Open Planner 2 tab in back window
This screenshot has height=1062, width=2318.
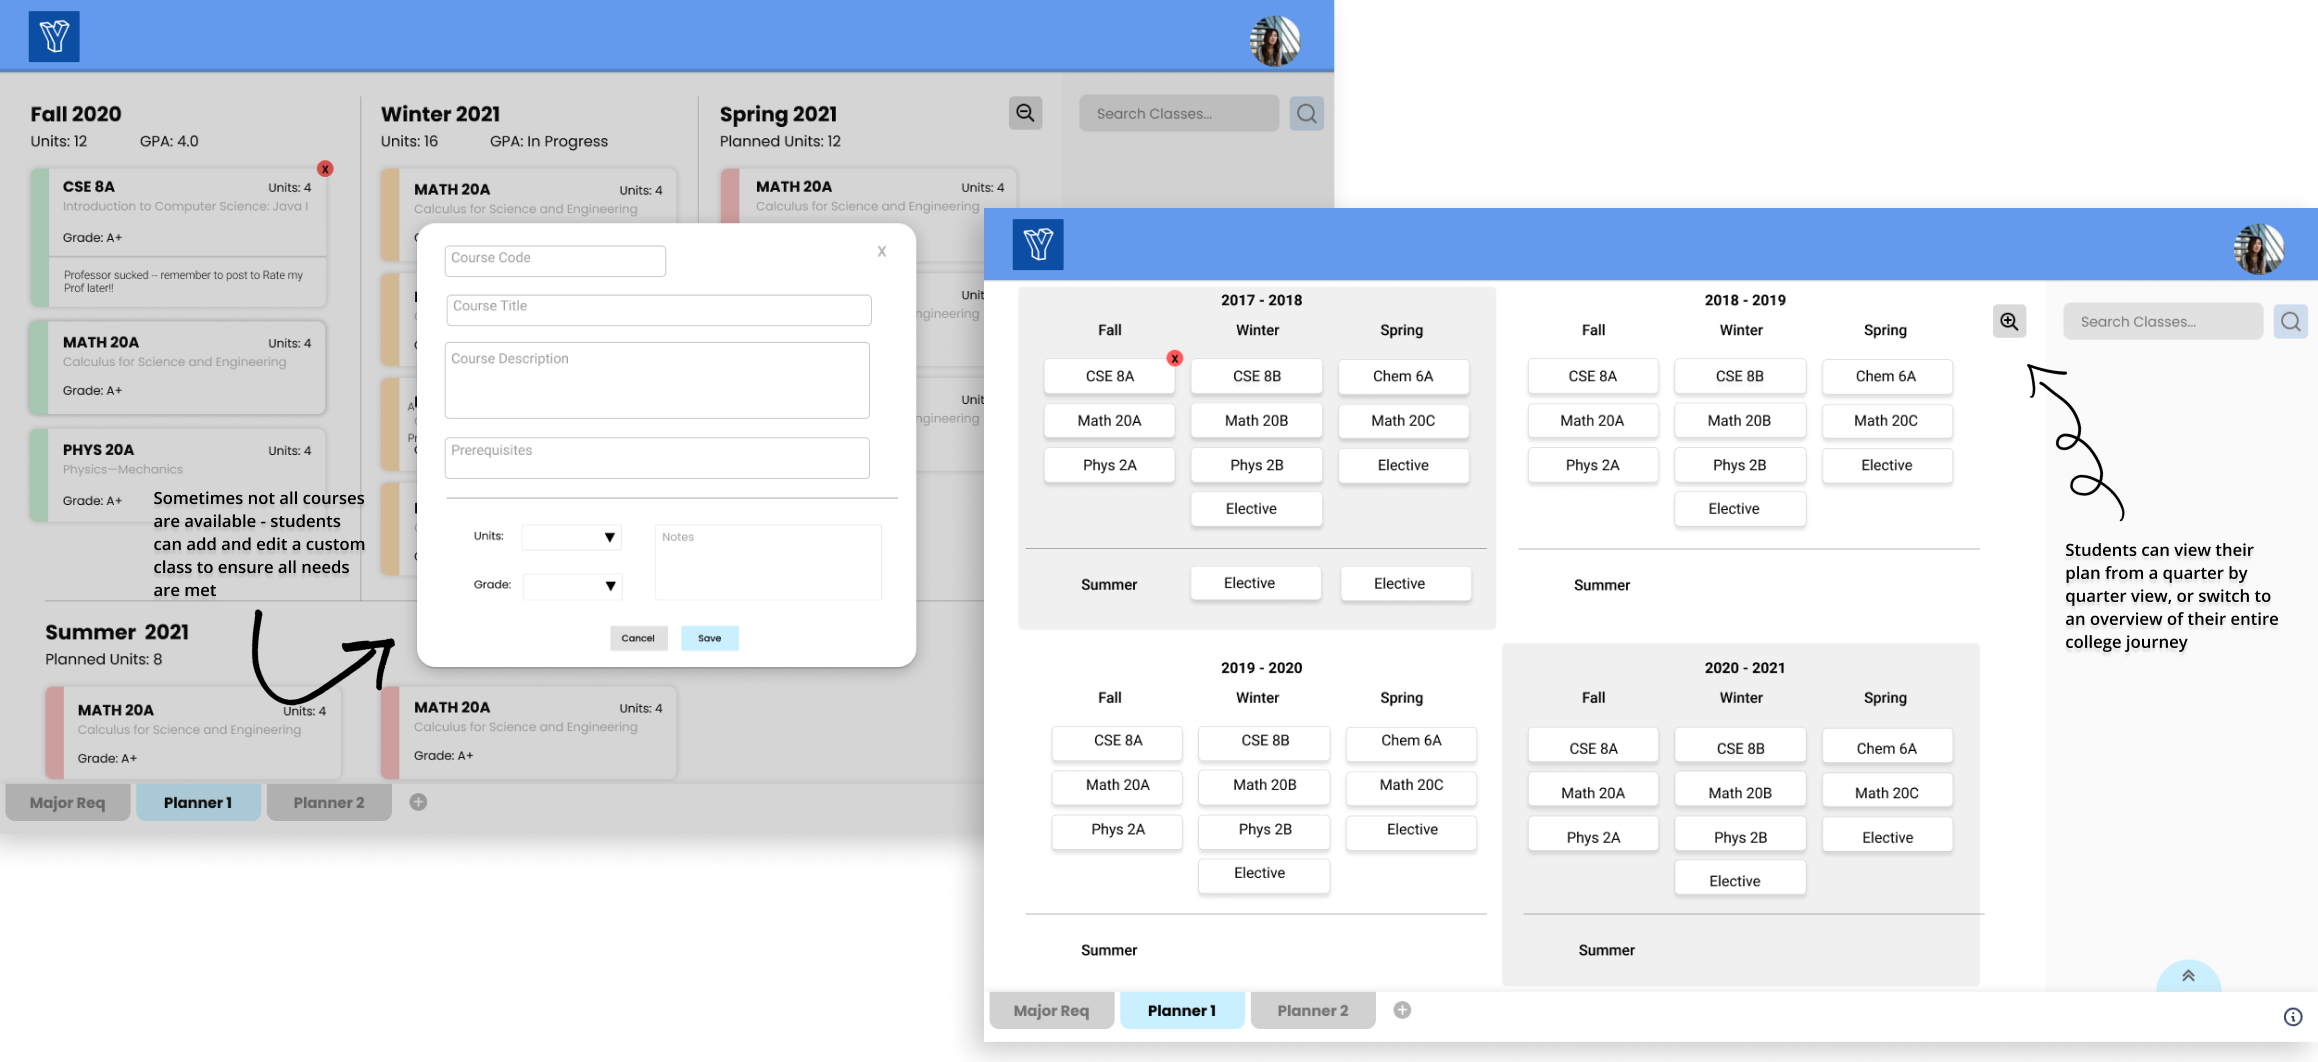coord(329,802)
